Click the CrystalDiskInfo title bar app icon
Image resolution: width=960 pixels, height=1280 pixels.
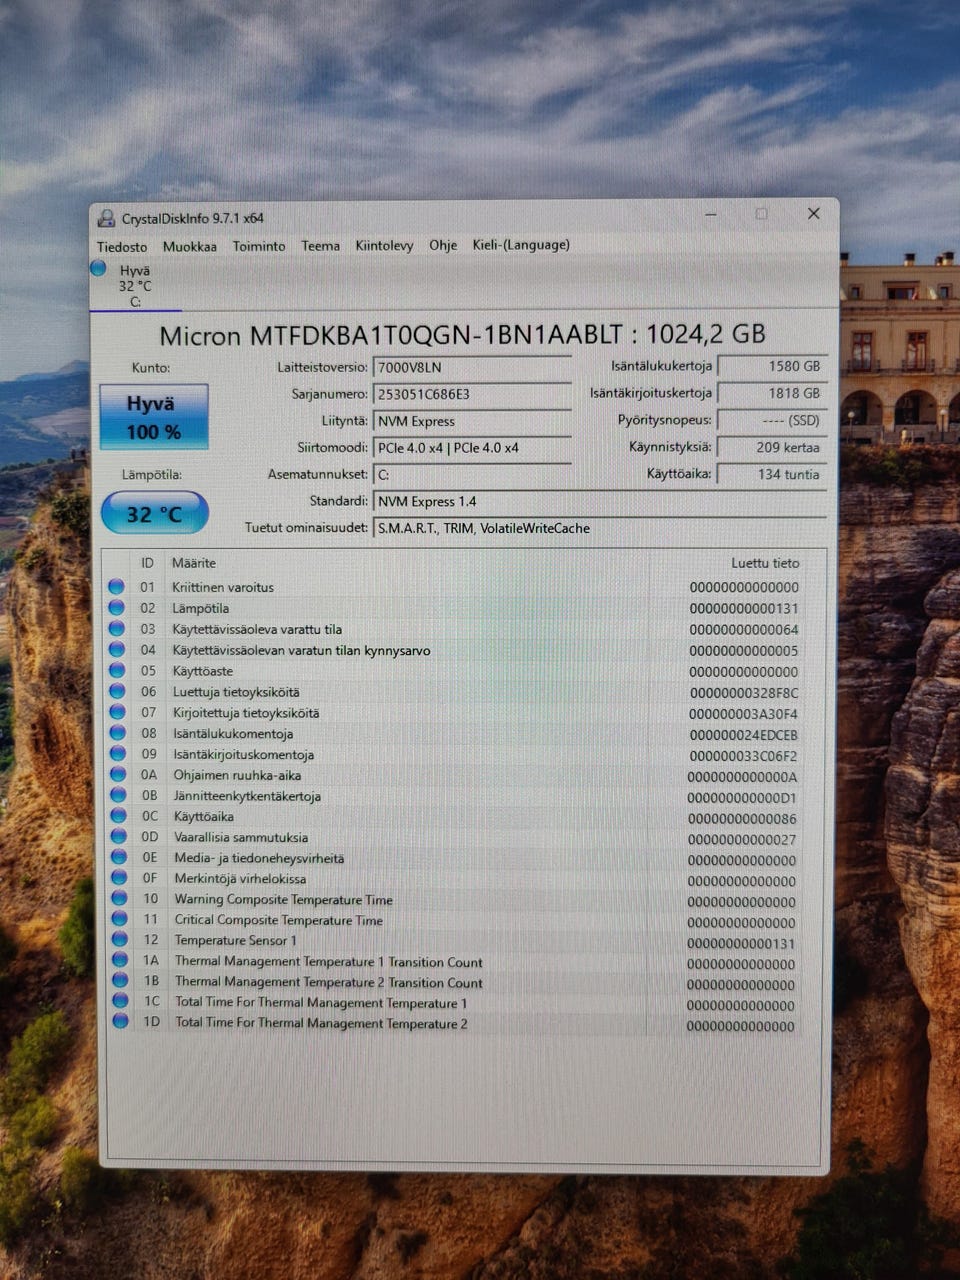tap(106, 218)
